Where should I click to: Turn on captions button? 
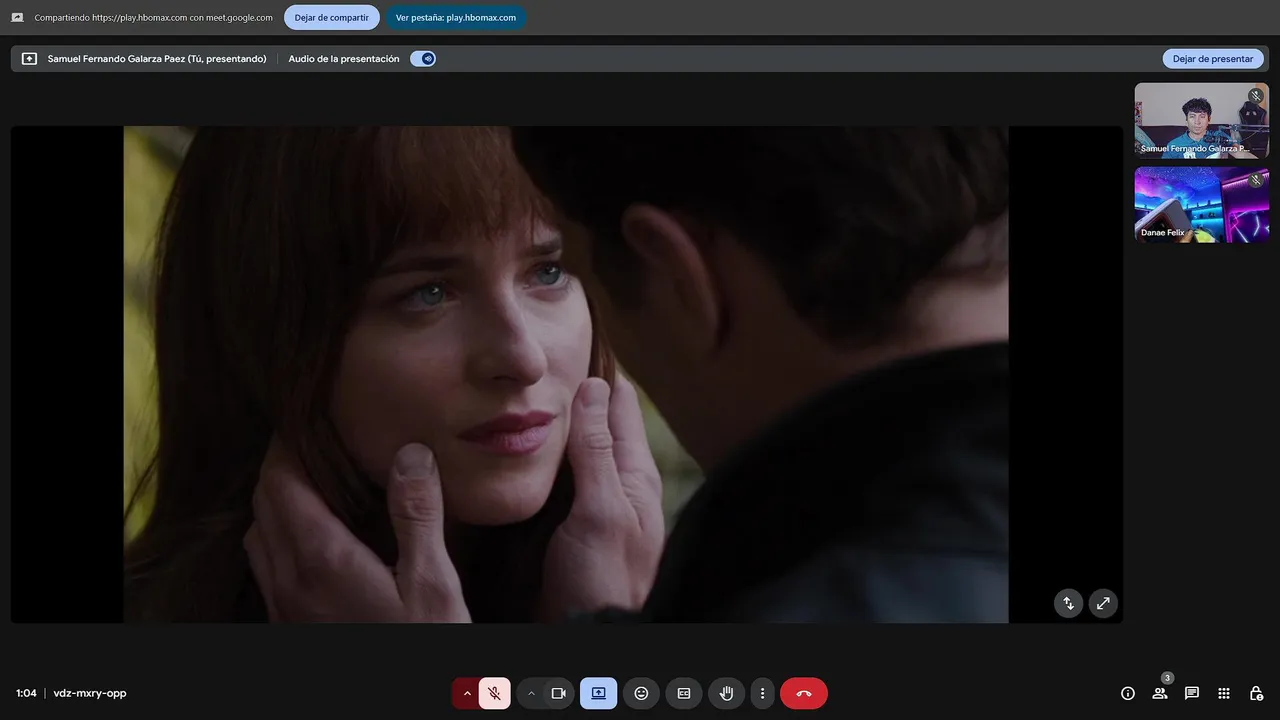(x=684, y=693)
